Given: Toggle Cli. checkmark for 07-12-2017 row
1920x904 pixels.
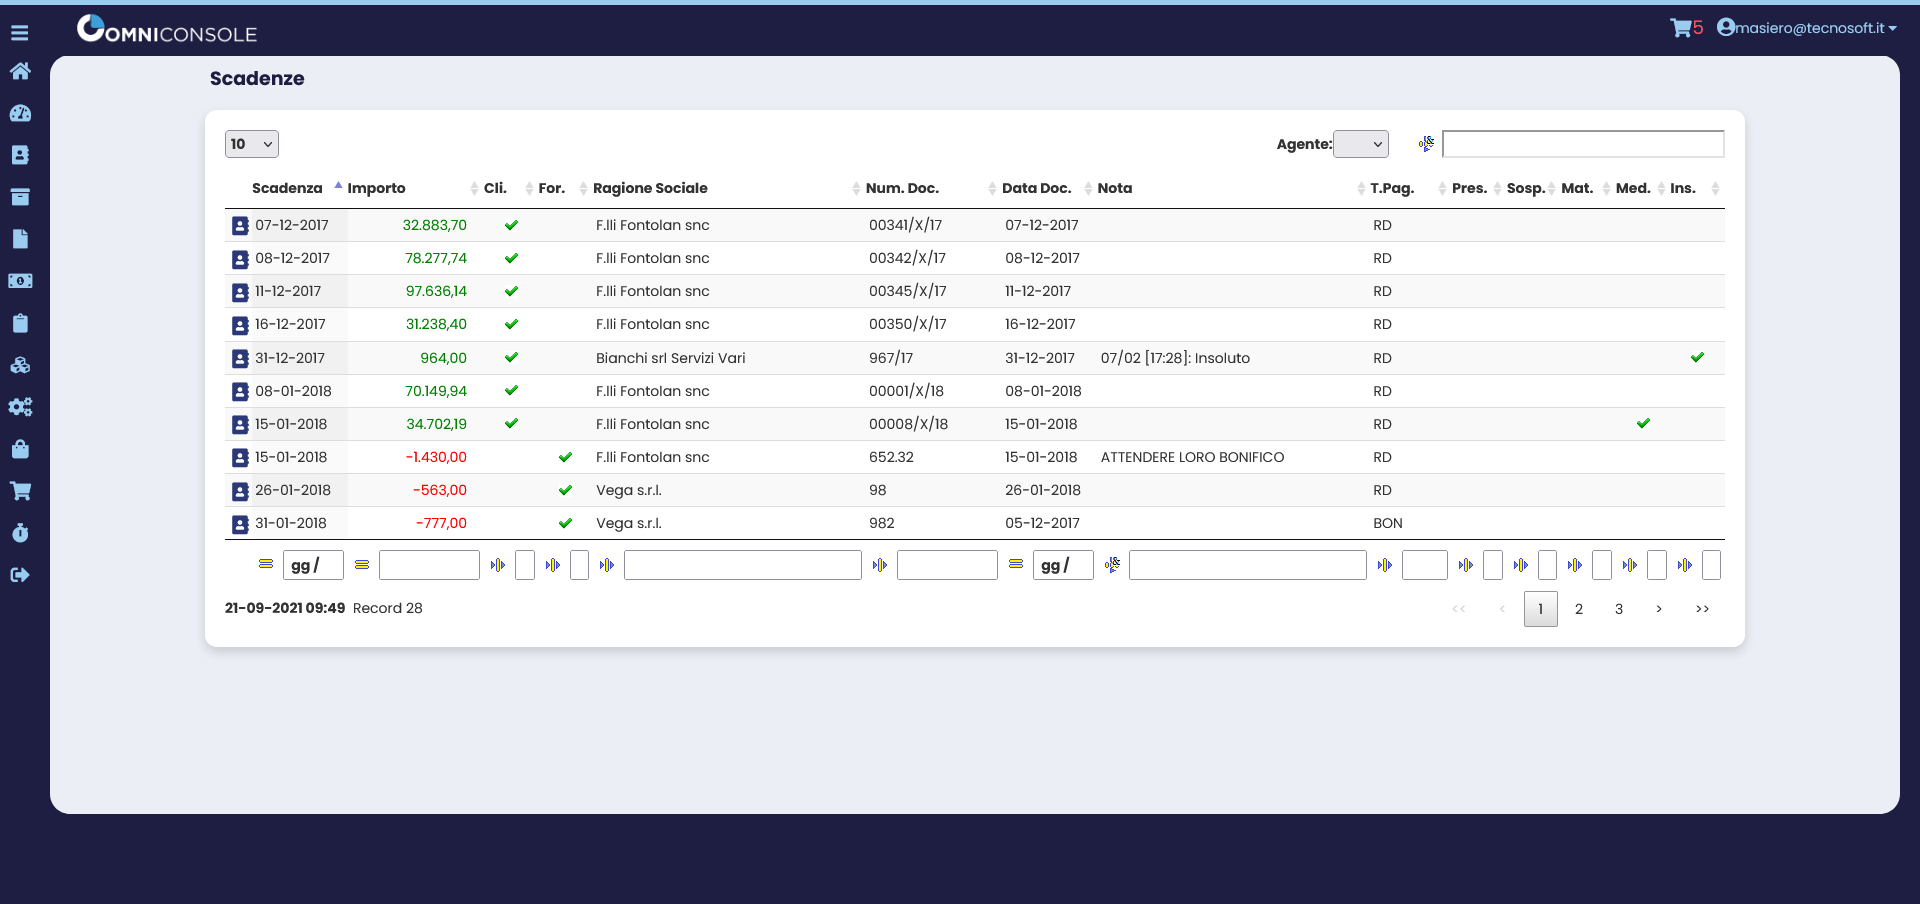Looking at the screenshot, I should click(x=511, y=225).
